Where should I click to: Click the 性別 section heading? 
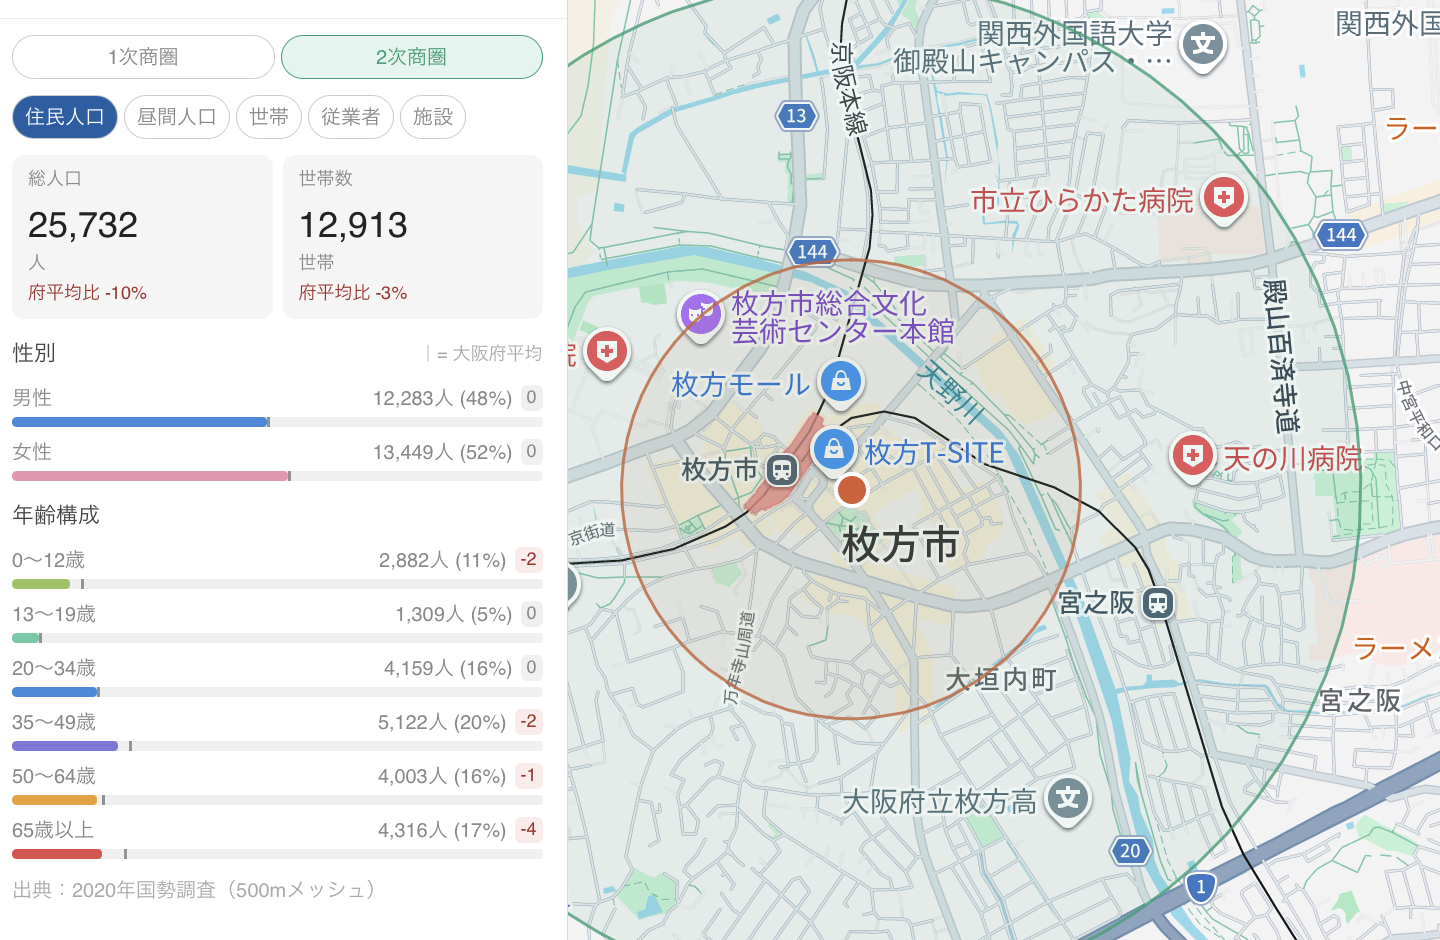(x=34, y=353)
